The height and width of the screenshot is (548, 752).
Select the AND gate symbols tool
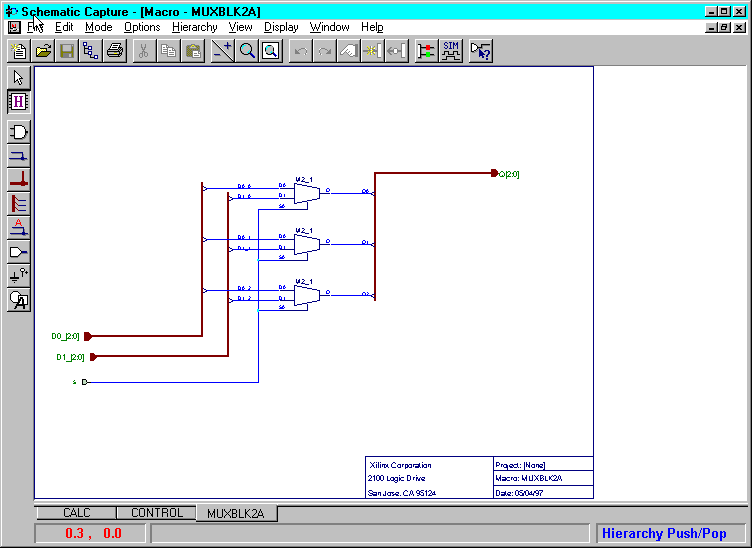[x=18, y=132]
